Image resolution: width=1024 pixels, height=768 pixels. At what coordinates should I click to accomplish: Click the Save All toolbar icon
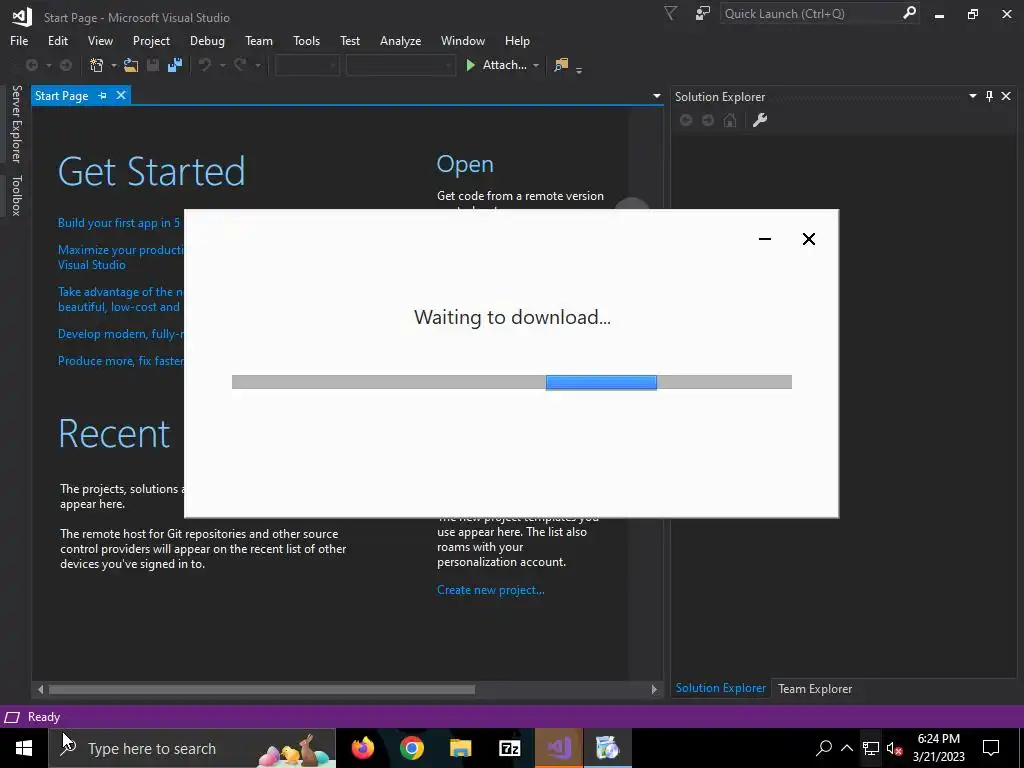click(175, 65)
